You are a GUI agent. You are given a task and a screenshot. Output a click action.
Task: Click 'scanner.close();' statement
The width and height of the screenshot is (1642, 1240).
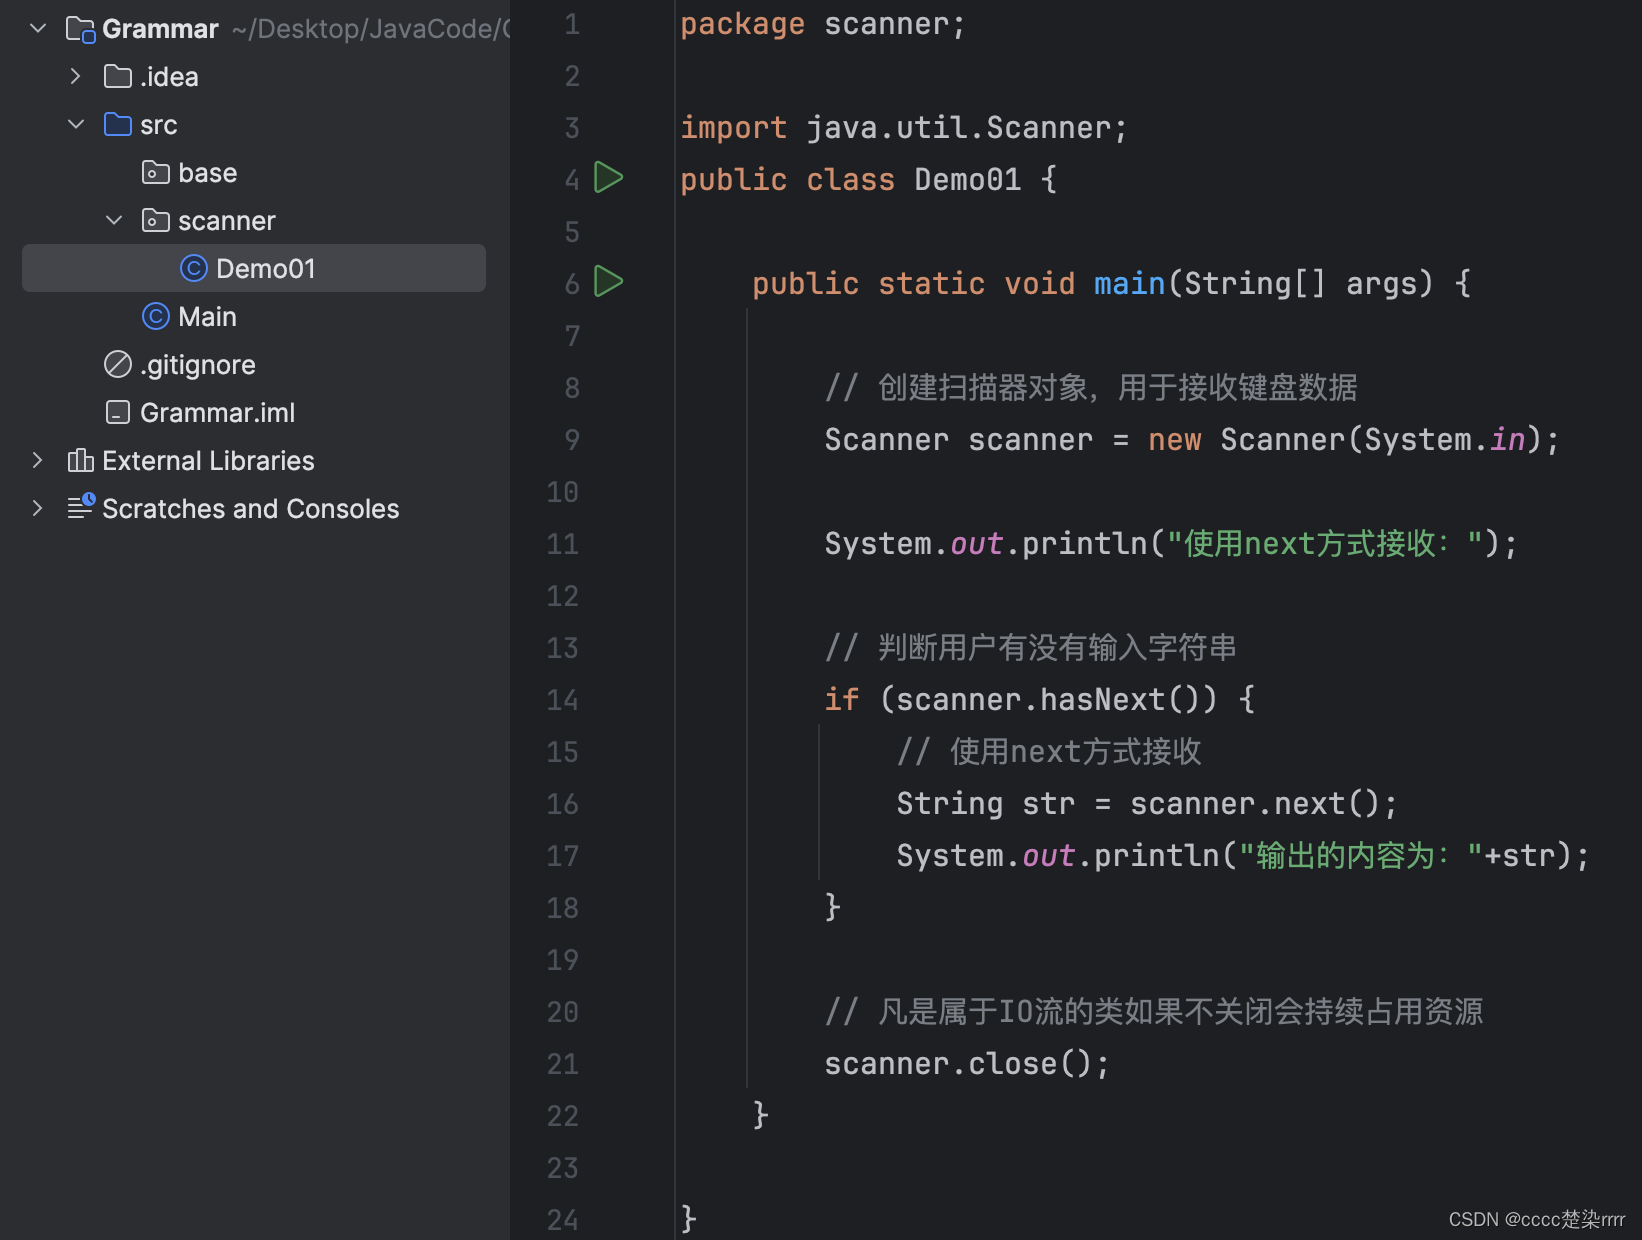[967, 1063]
